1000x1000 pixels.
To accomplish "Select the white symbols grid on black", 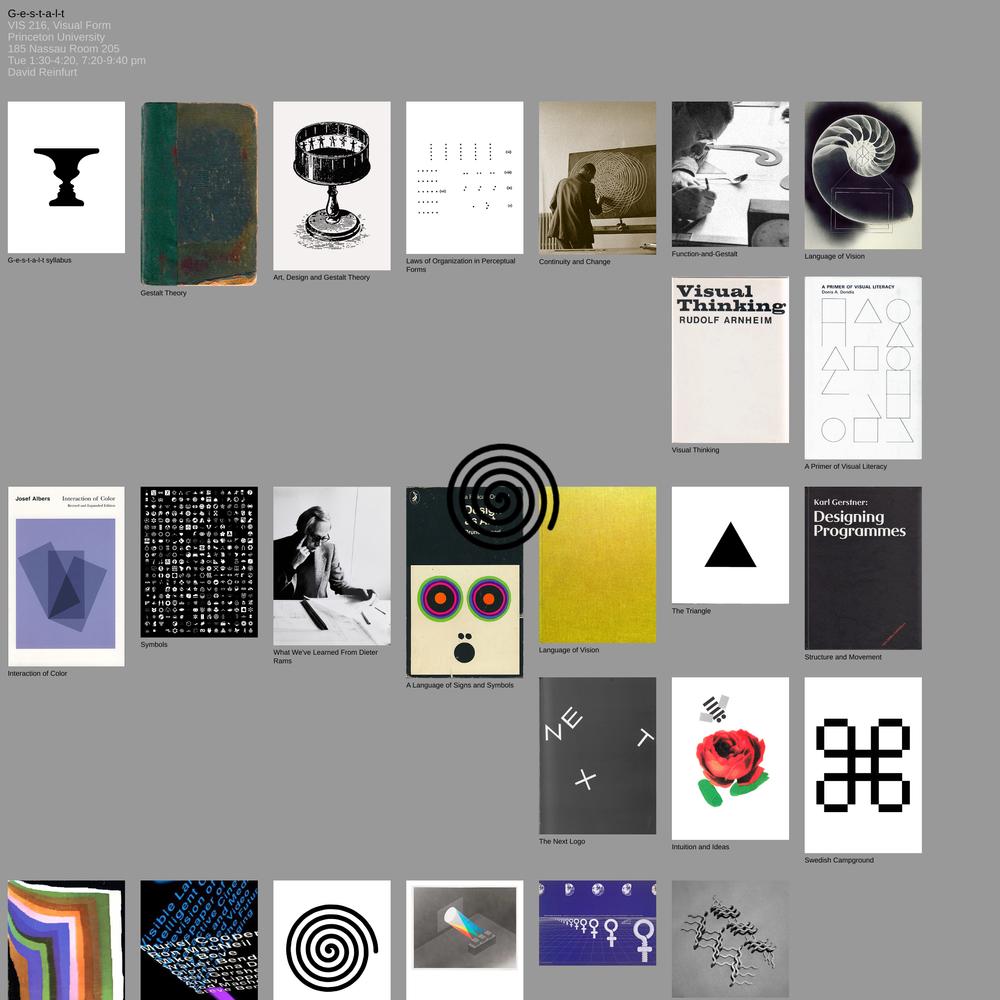I will point(199,562).
